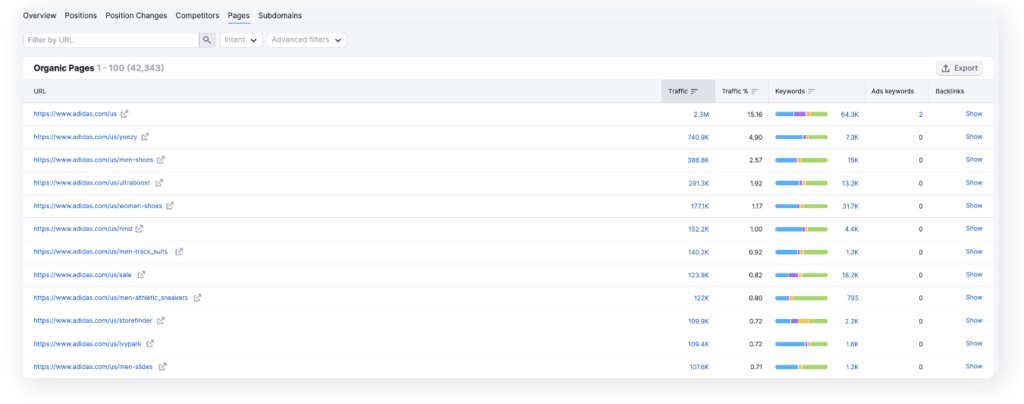Click keyword distribution bar for the men-athletic_sneakers row
The height and width of the screenshot is (404, 1024).
tap(801, 298)
